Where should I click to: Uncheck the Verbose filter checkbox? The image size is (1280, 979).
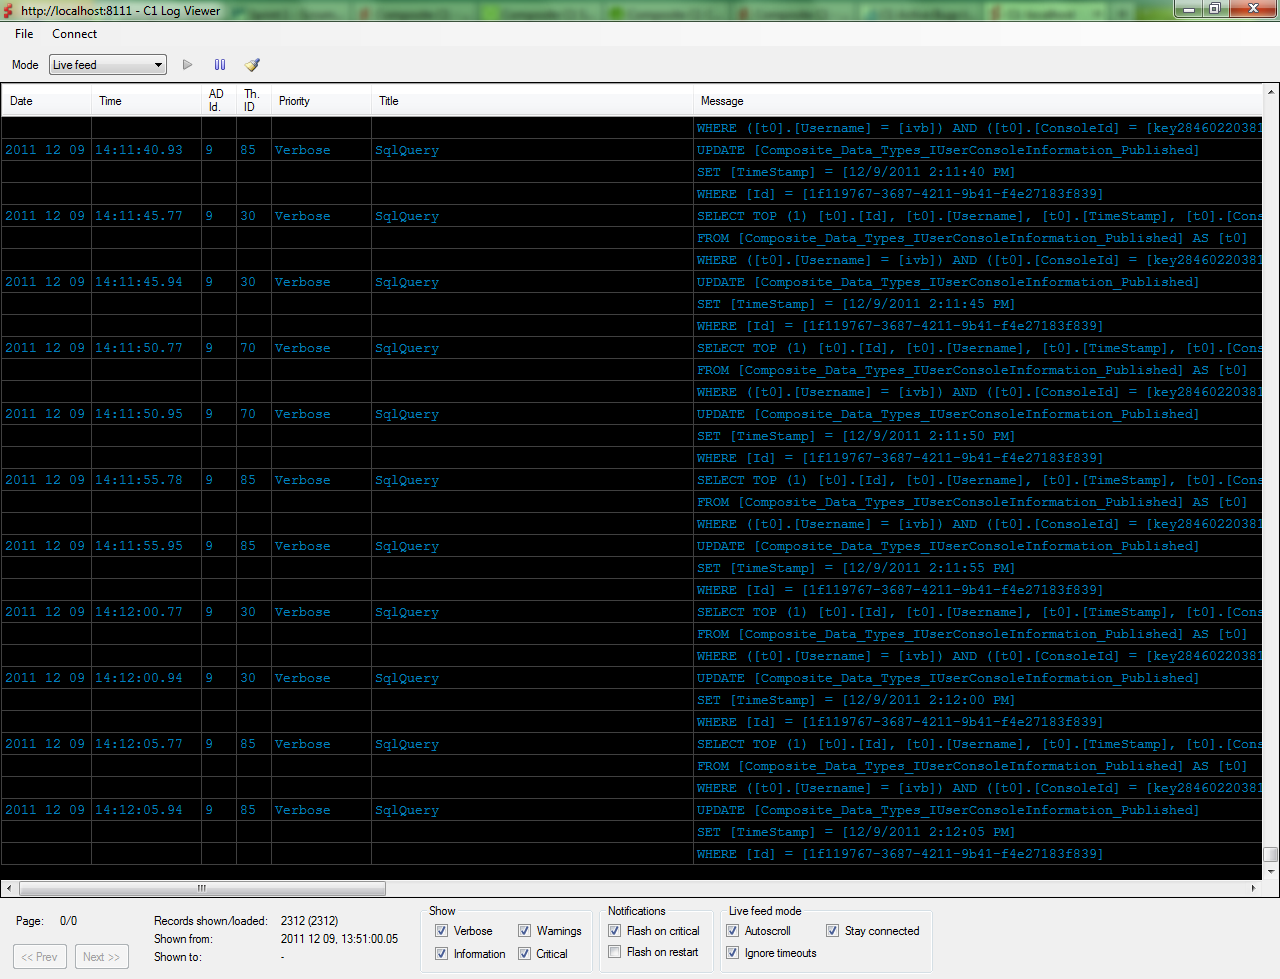tap(441, 931)
